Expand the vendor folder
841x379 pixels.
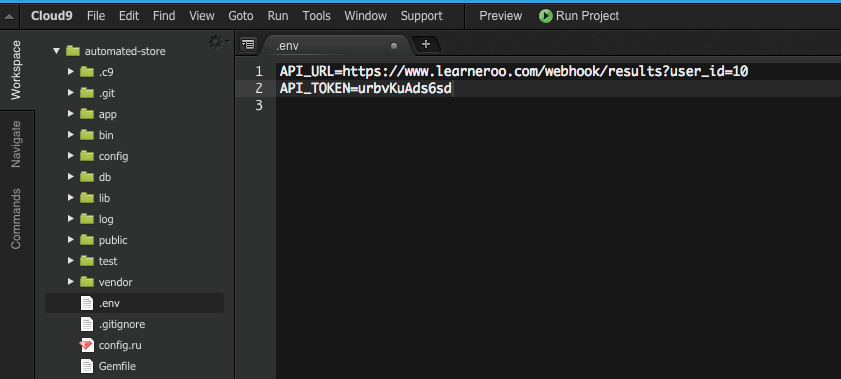click(x=71, y=281)
